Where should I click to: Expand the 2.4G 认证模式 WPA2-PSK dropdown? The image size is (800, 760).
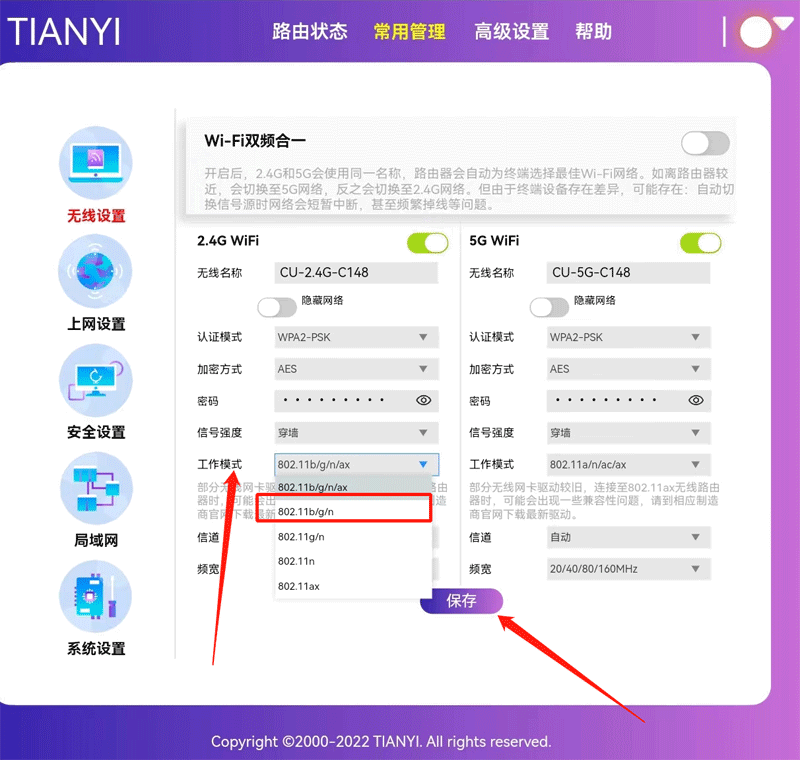pos(356,337)
